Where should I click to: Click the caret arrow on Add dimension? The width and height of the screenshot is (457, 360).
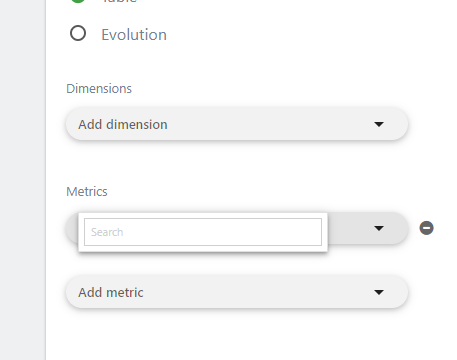pyautogui.click(x=379, y=124)
